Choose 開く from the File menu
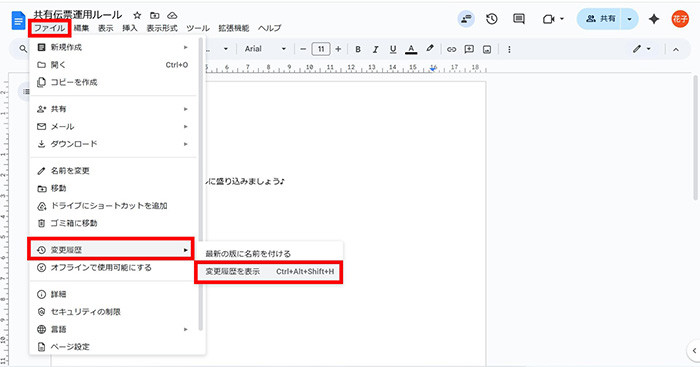Viewport: 700px width, 367px height. tap(113, 65)
